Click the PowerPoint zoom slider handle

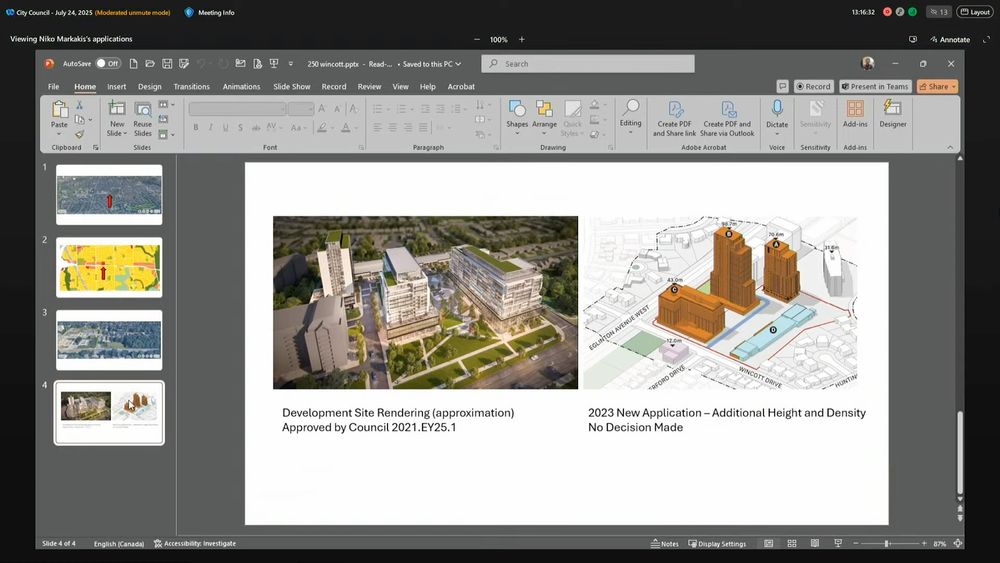point(886,543)
